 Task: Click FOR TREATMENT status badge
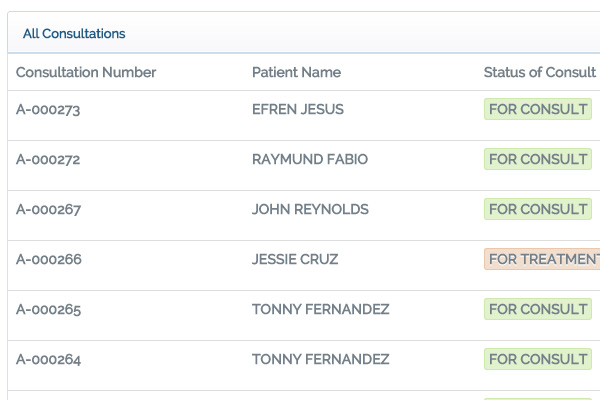tap(542, 259)
